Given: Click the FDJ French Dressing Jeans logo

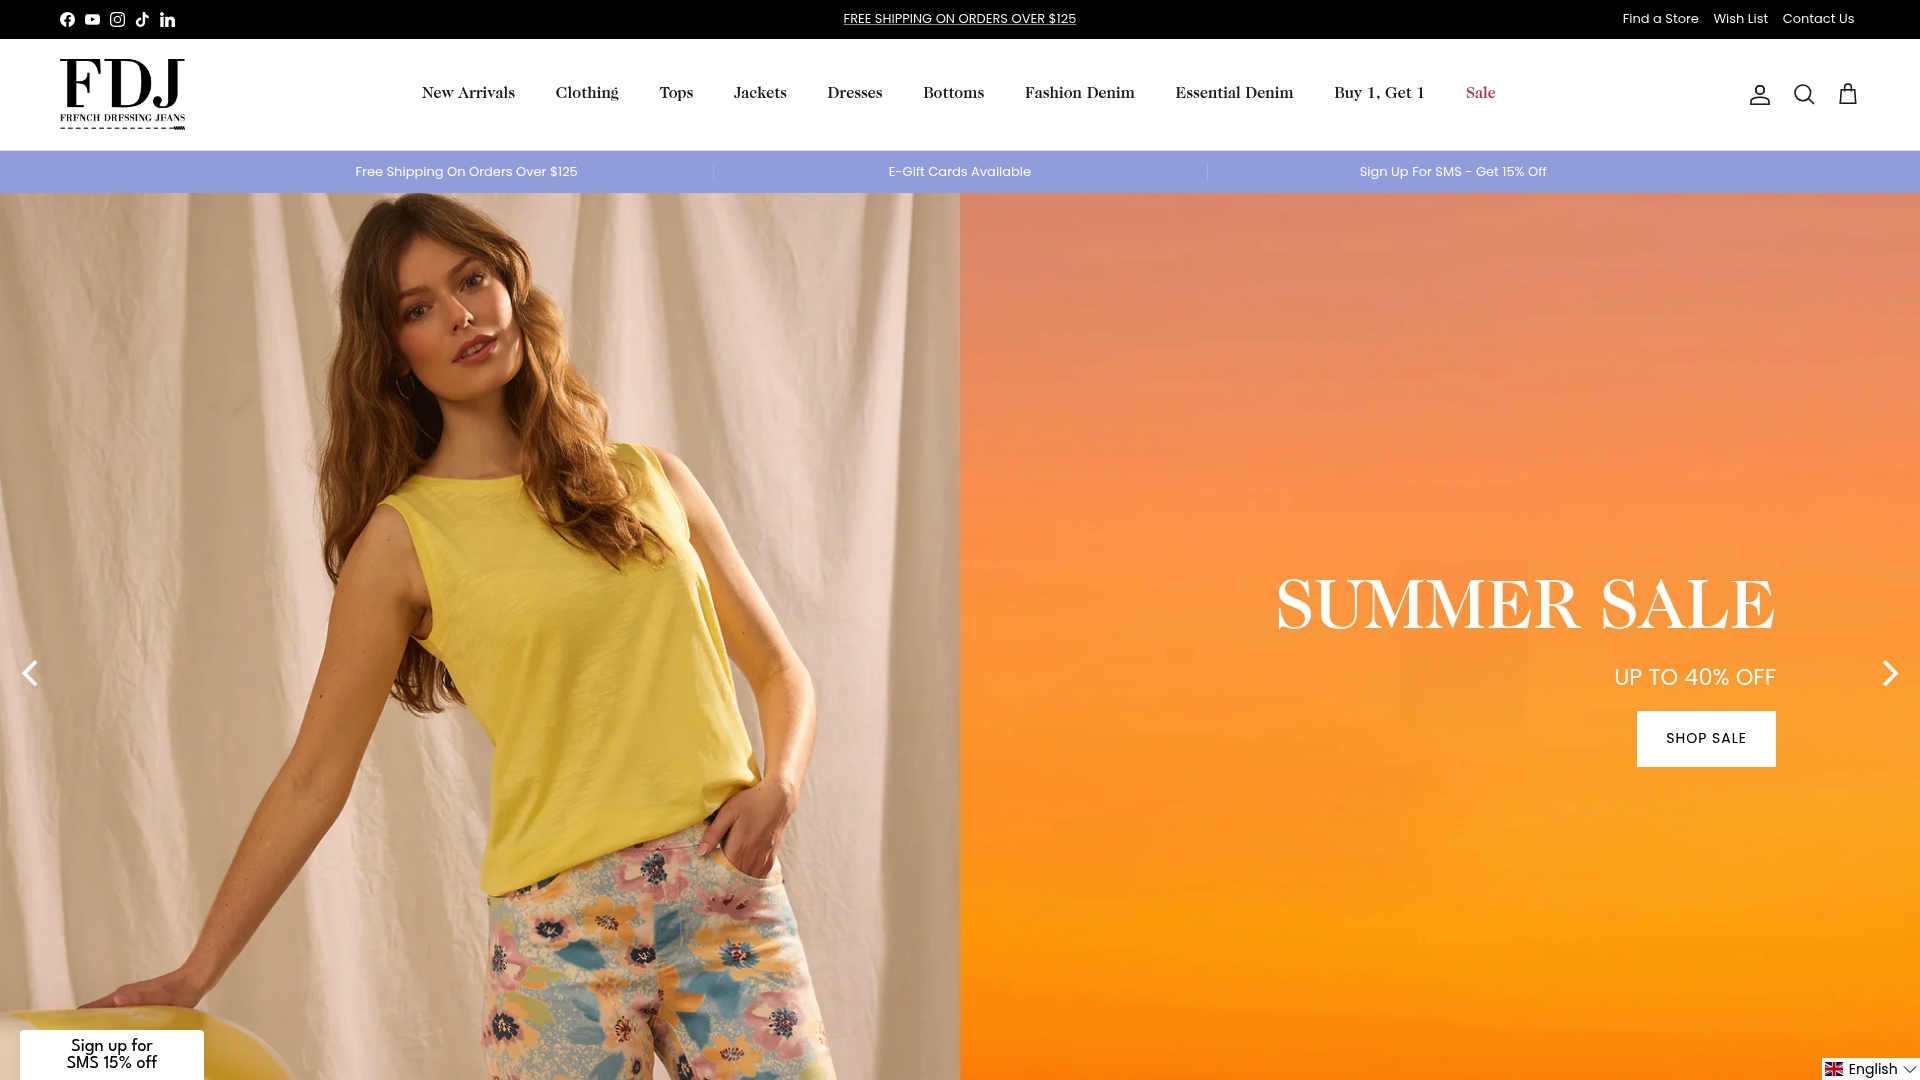Looking at the screenshot, I should 122,94.
